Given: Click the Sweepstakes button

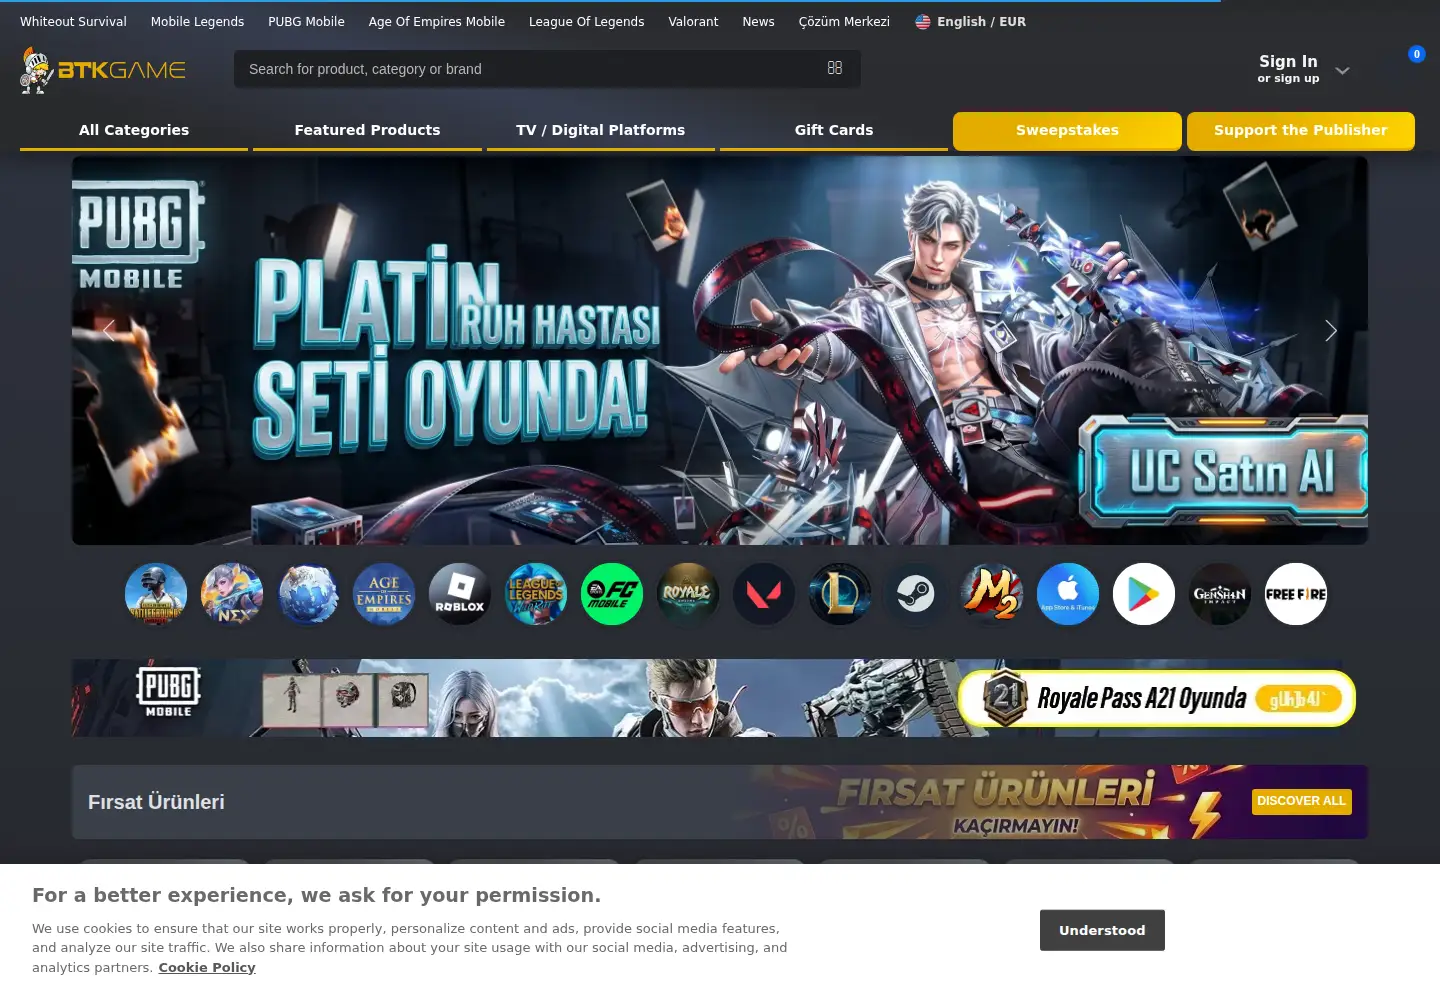Looking at the screenshot, I should (1067, 131).
